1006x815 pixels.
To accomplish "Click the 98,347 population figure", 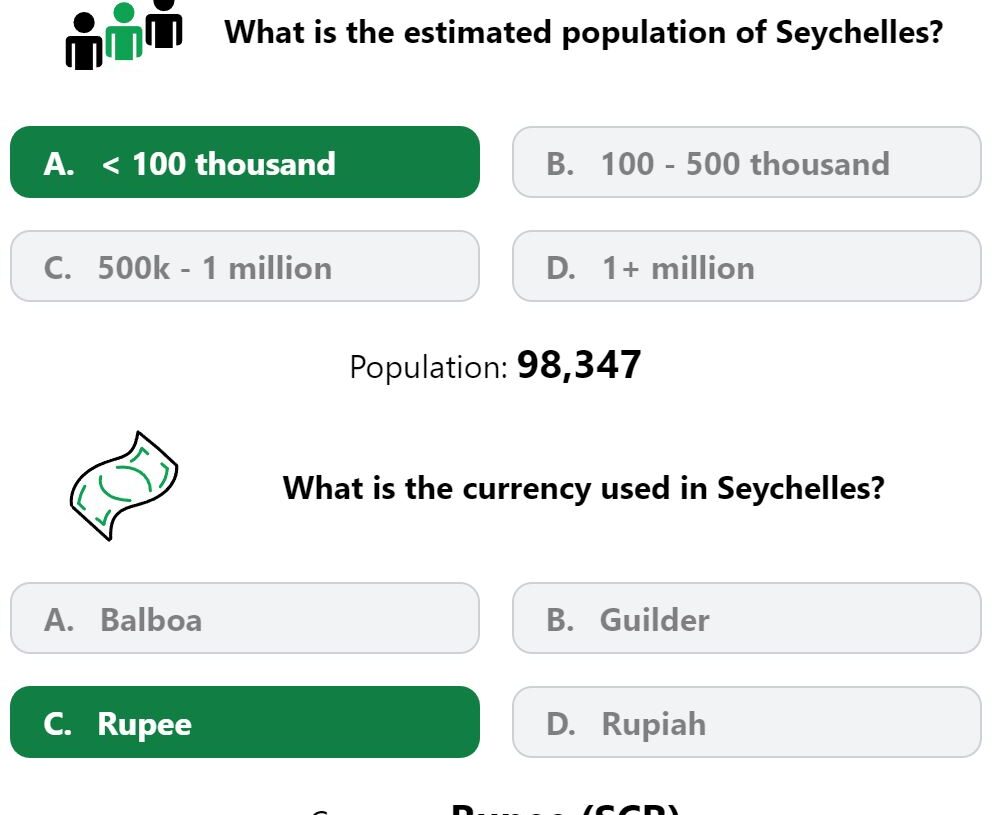I will [x=579, y=365].
